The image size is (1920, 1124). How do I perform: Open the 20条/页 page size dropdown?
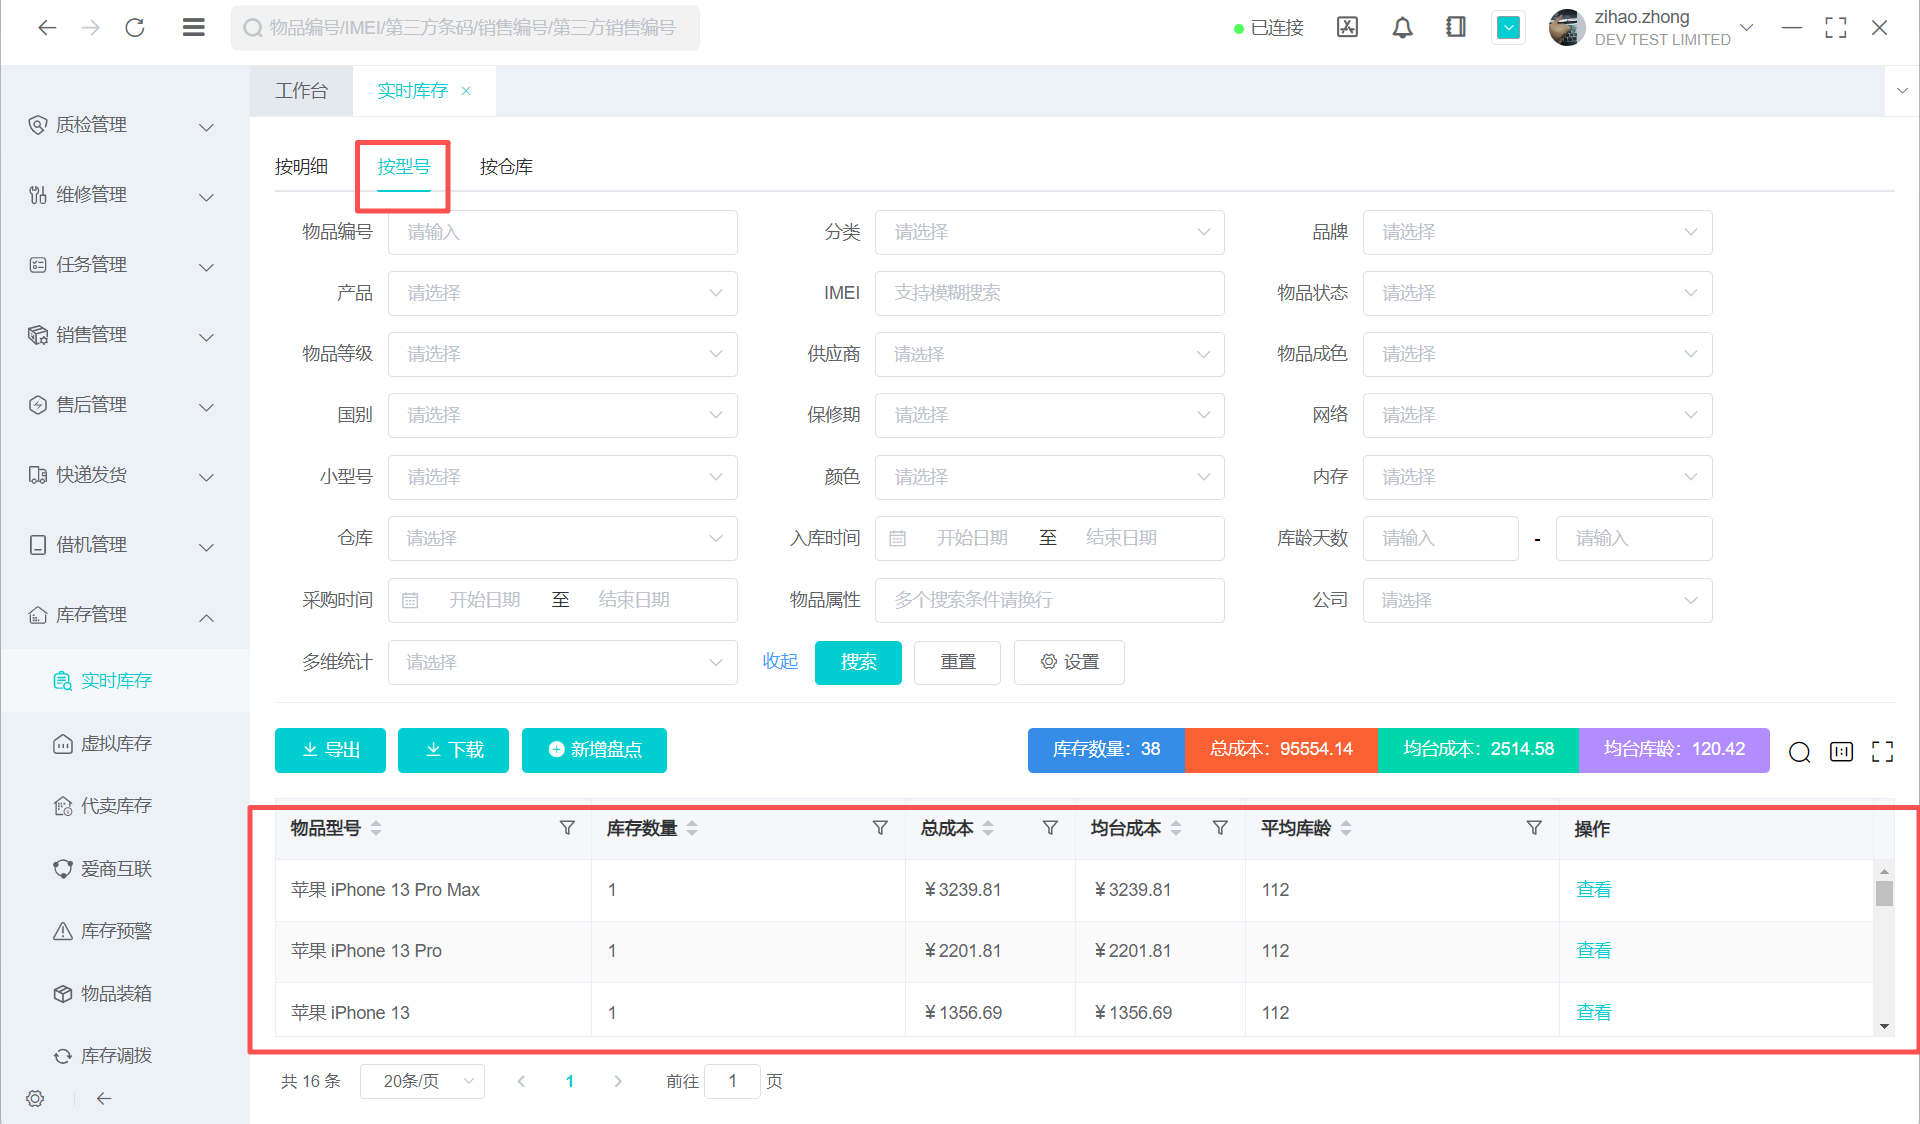(421, 1081)
